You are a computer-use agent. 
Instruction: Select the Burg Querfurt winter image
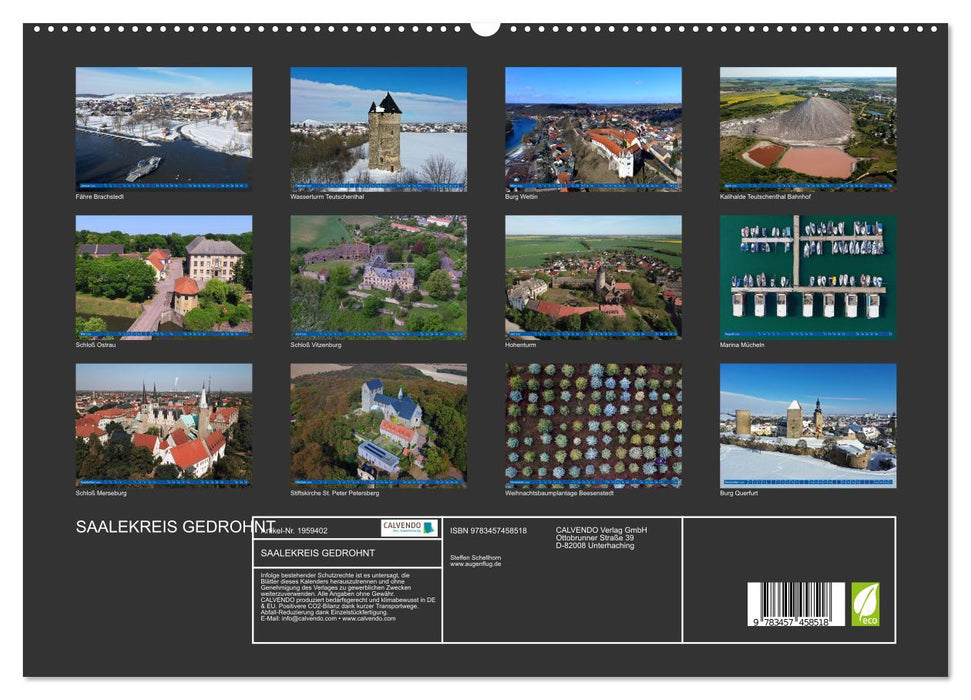click(806, 425)
